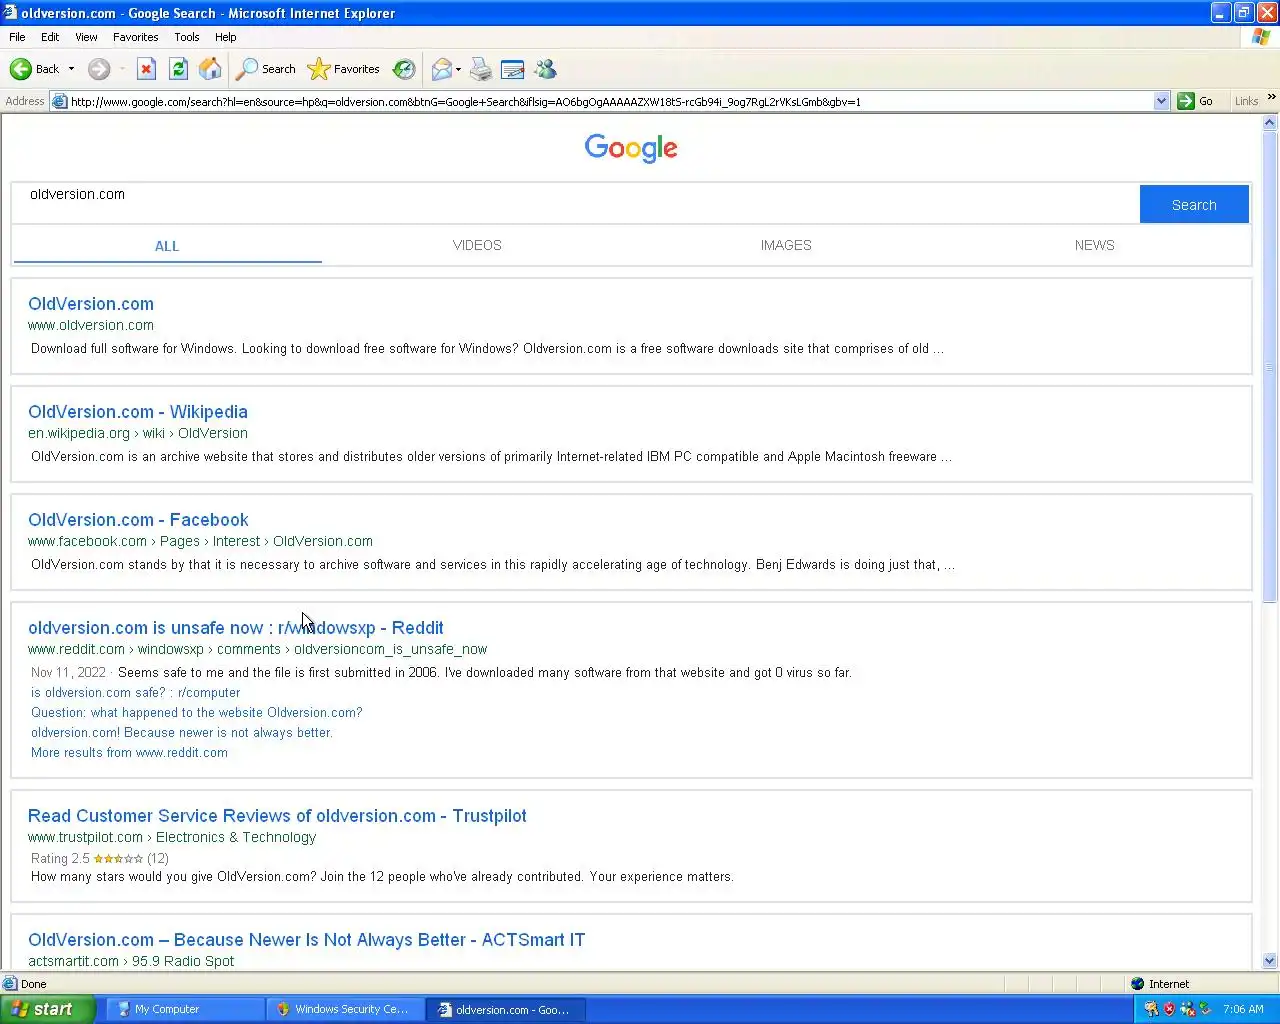The height and width of the screenshot is (1024, 1280).
Task: Click the Go button next to address
Action: (1196, 101)
